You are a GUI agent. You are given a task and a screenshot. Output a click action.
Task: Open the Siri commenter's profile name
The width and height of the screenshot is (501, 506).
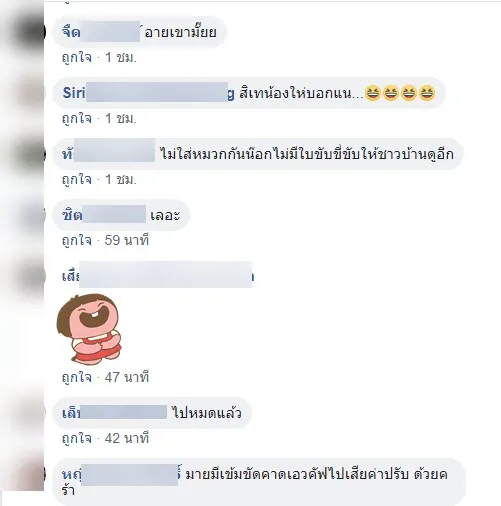pyautogui.click(x=148, y=92)
